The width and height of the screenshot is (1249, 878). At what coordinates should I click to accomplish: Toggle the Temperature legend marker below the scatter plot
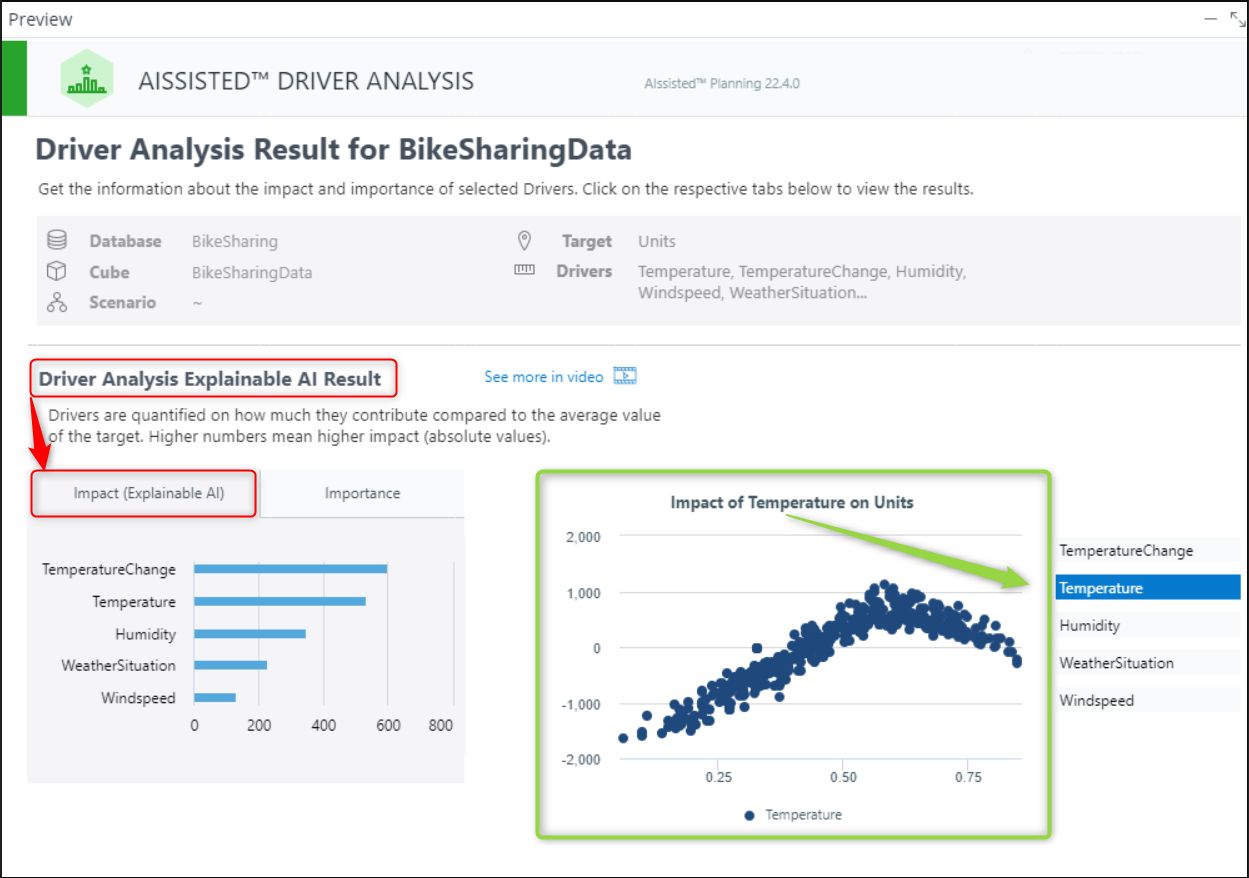750,814
